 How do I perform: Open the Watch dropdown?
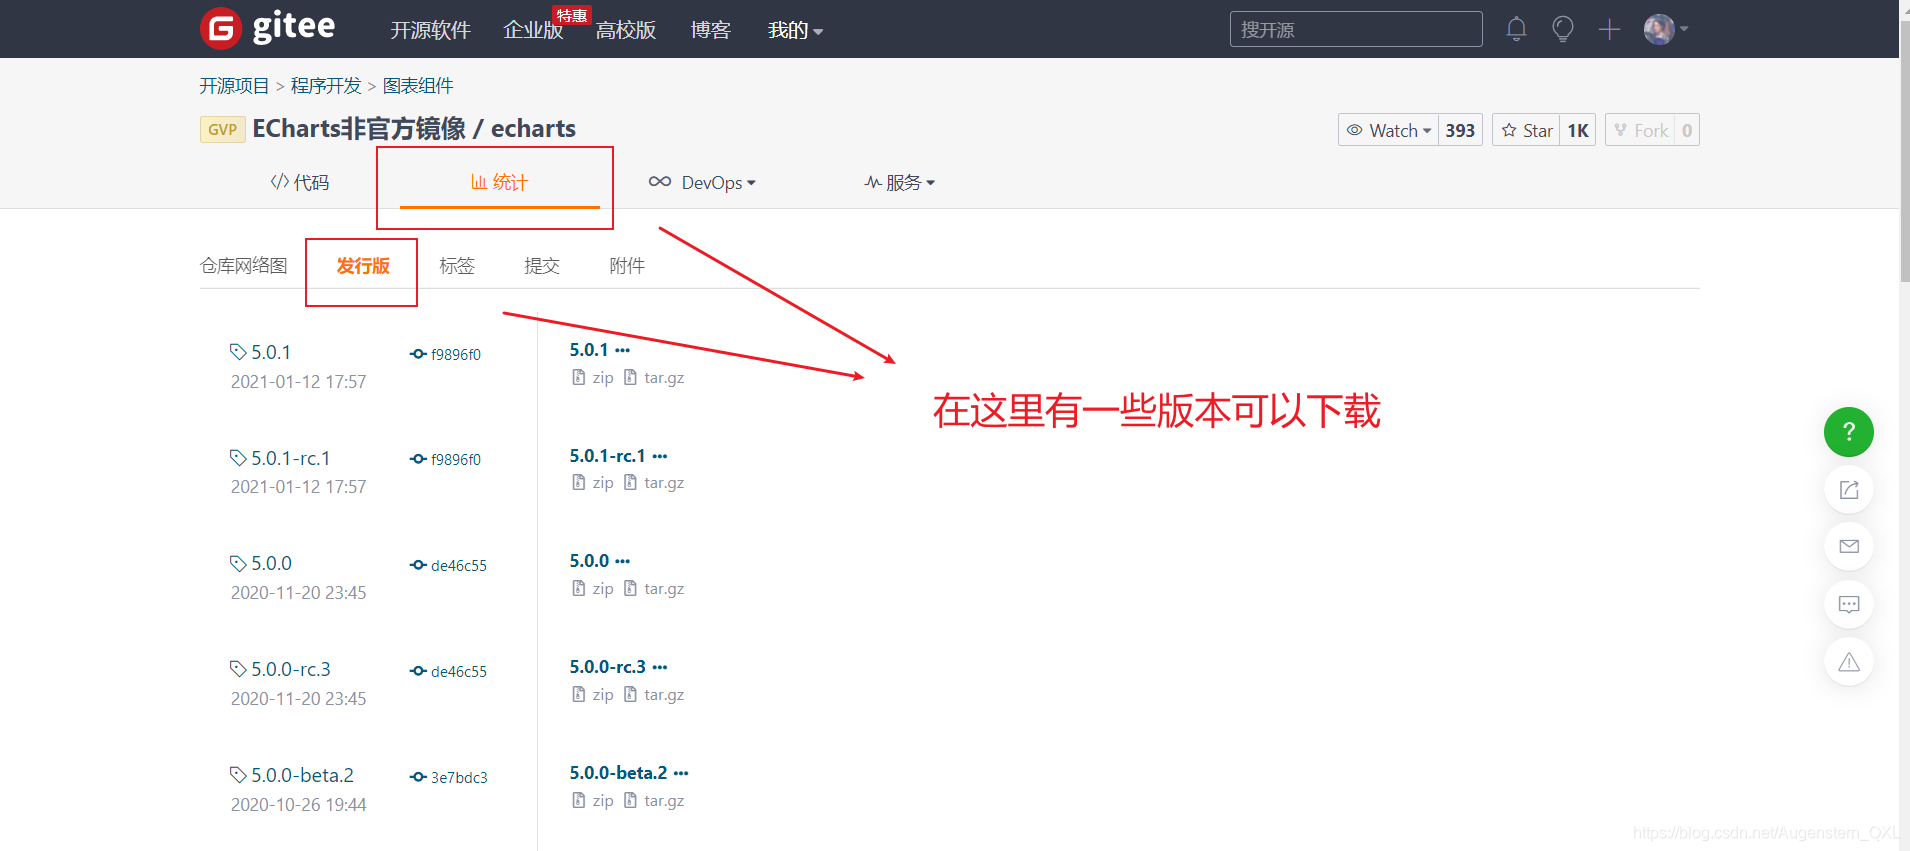click(x=1388, y=130)
